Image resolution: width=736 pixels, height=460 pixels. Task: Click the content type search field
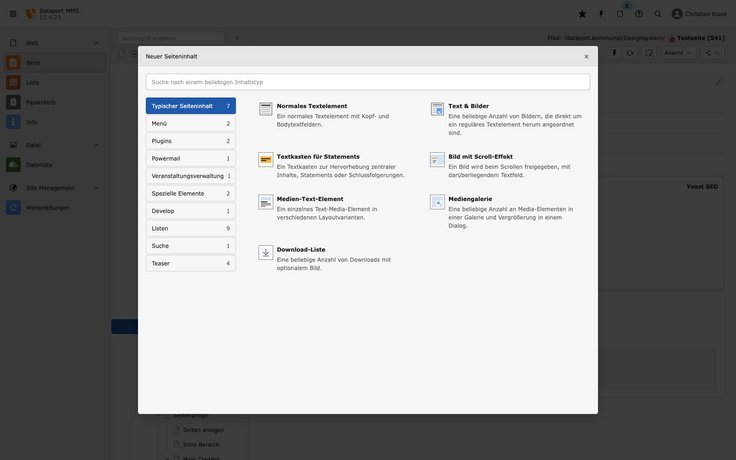point(367,82)
